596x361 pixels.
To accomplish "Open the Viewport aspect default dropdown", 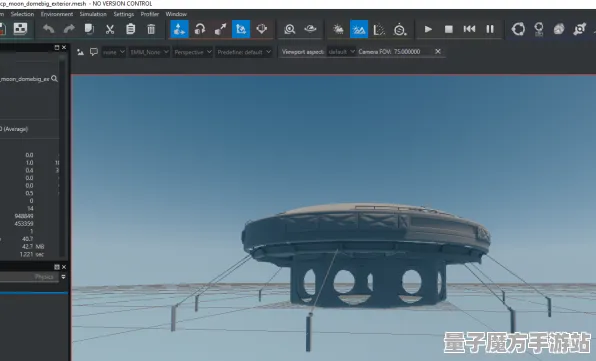I will pos(341,52).
